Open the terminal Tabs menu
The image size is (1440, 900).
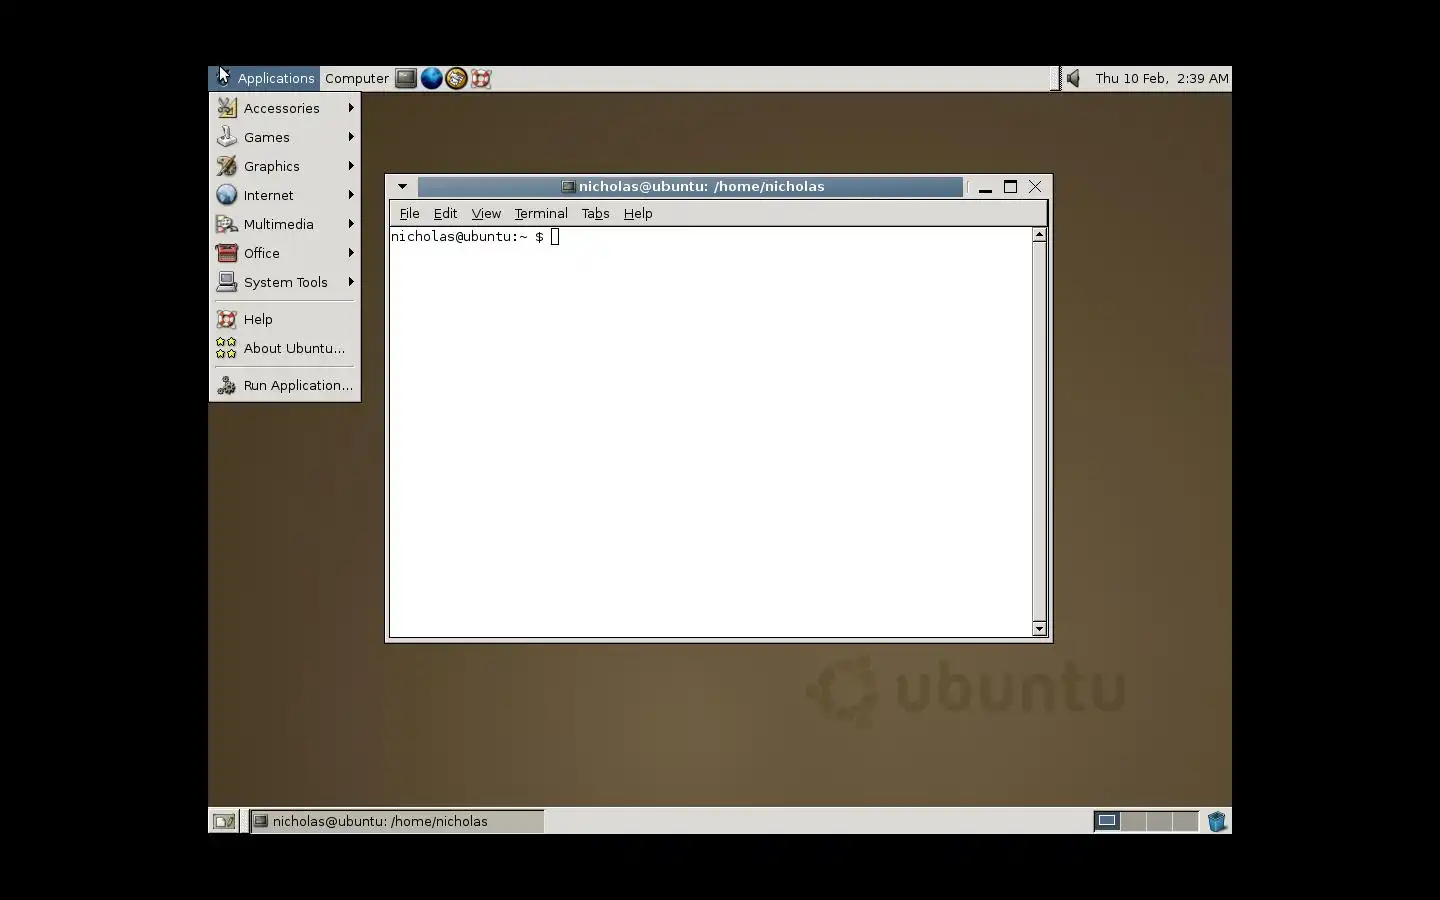595,213
